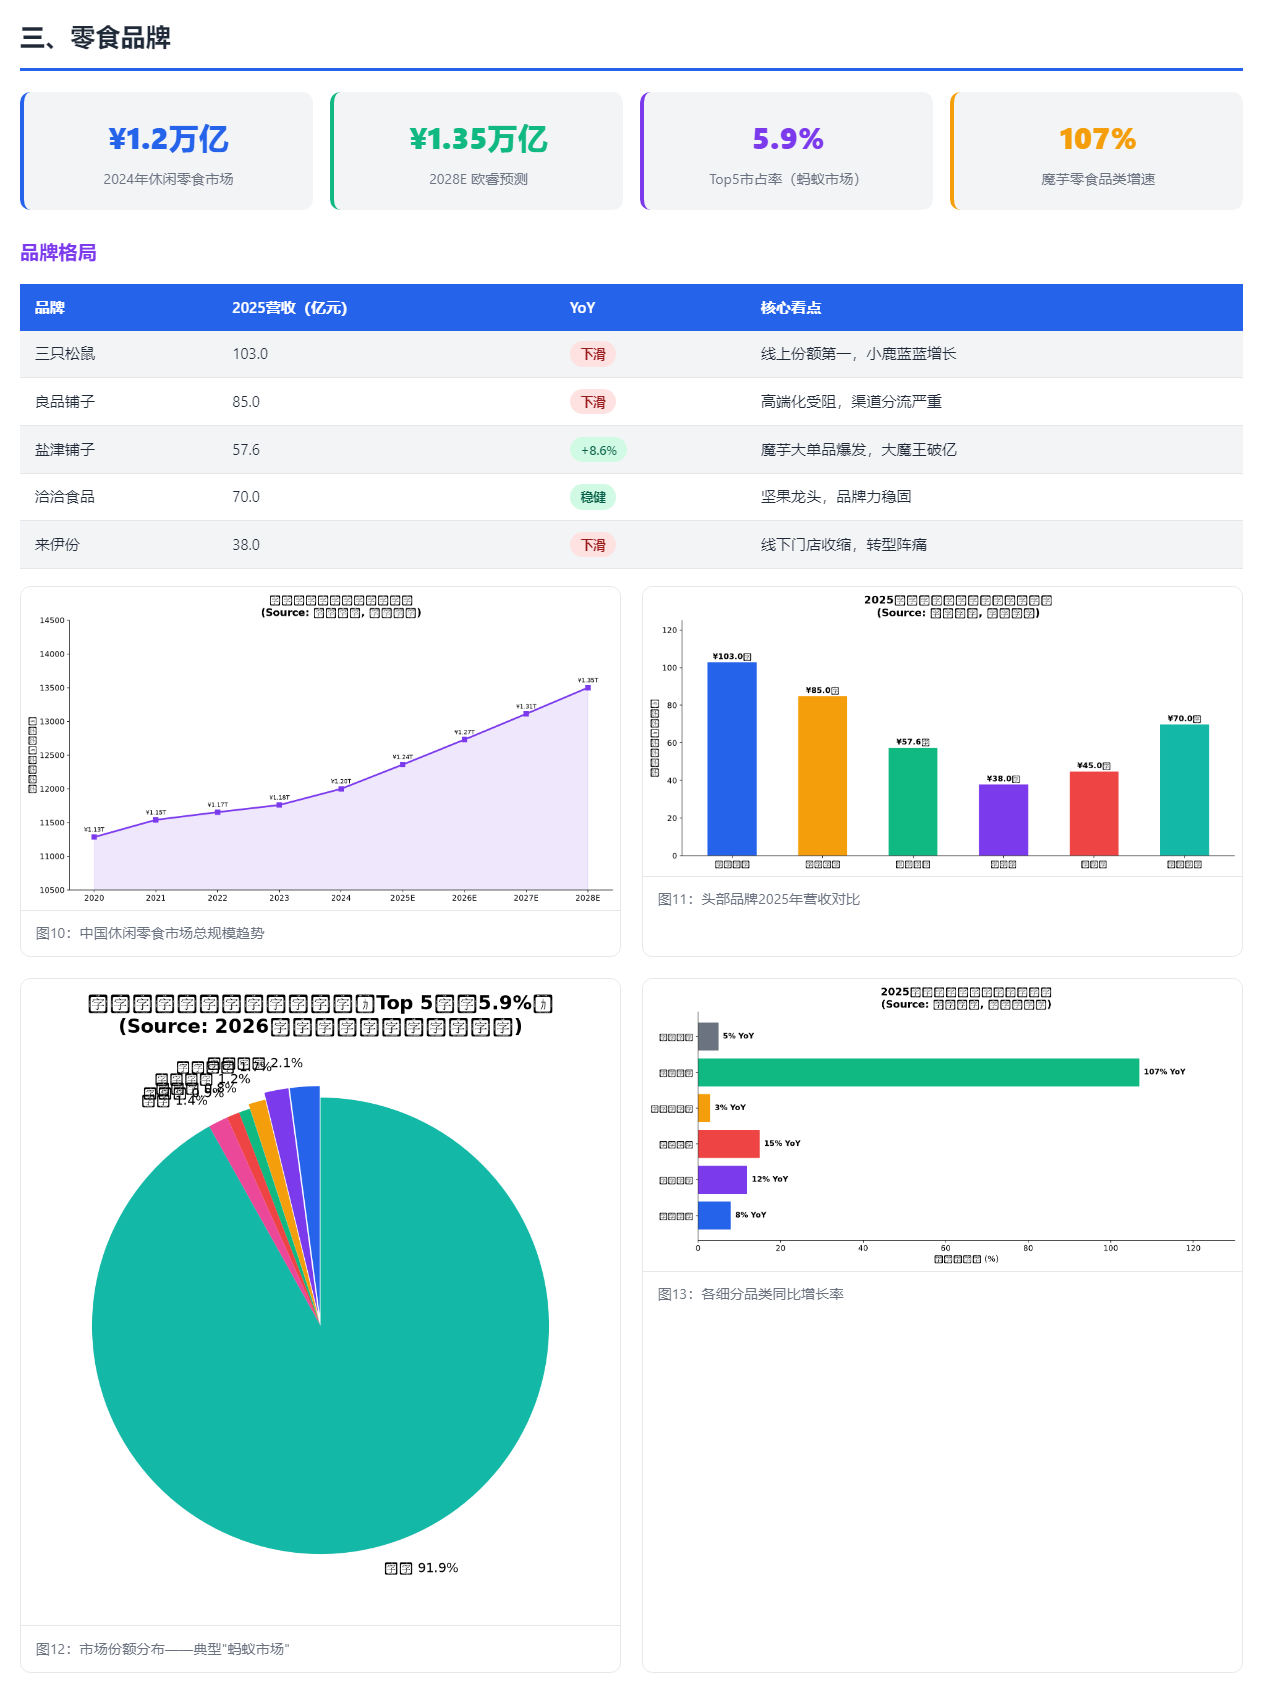Click 线上份额第一，小鹿蓝蓝增长 text

tap(858, 354)
